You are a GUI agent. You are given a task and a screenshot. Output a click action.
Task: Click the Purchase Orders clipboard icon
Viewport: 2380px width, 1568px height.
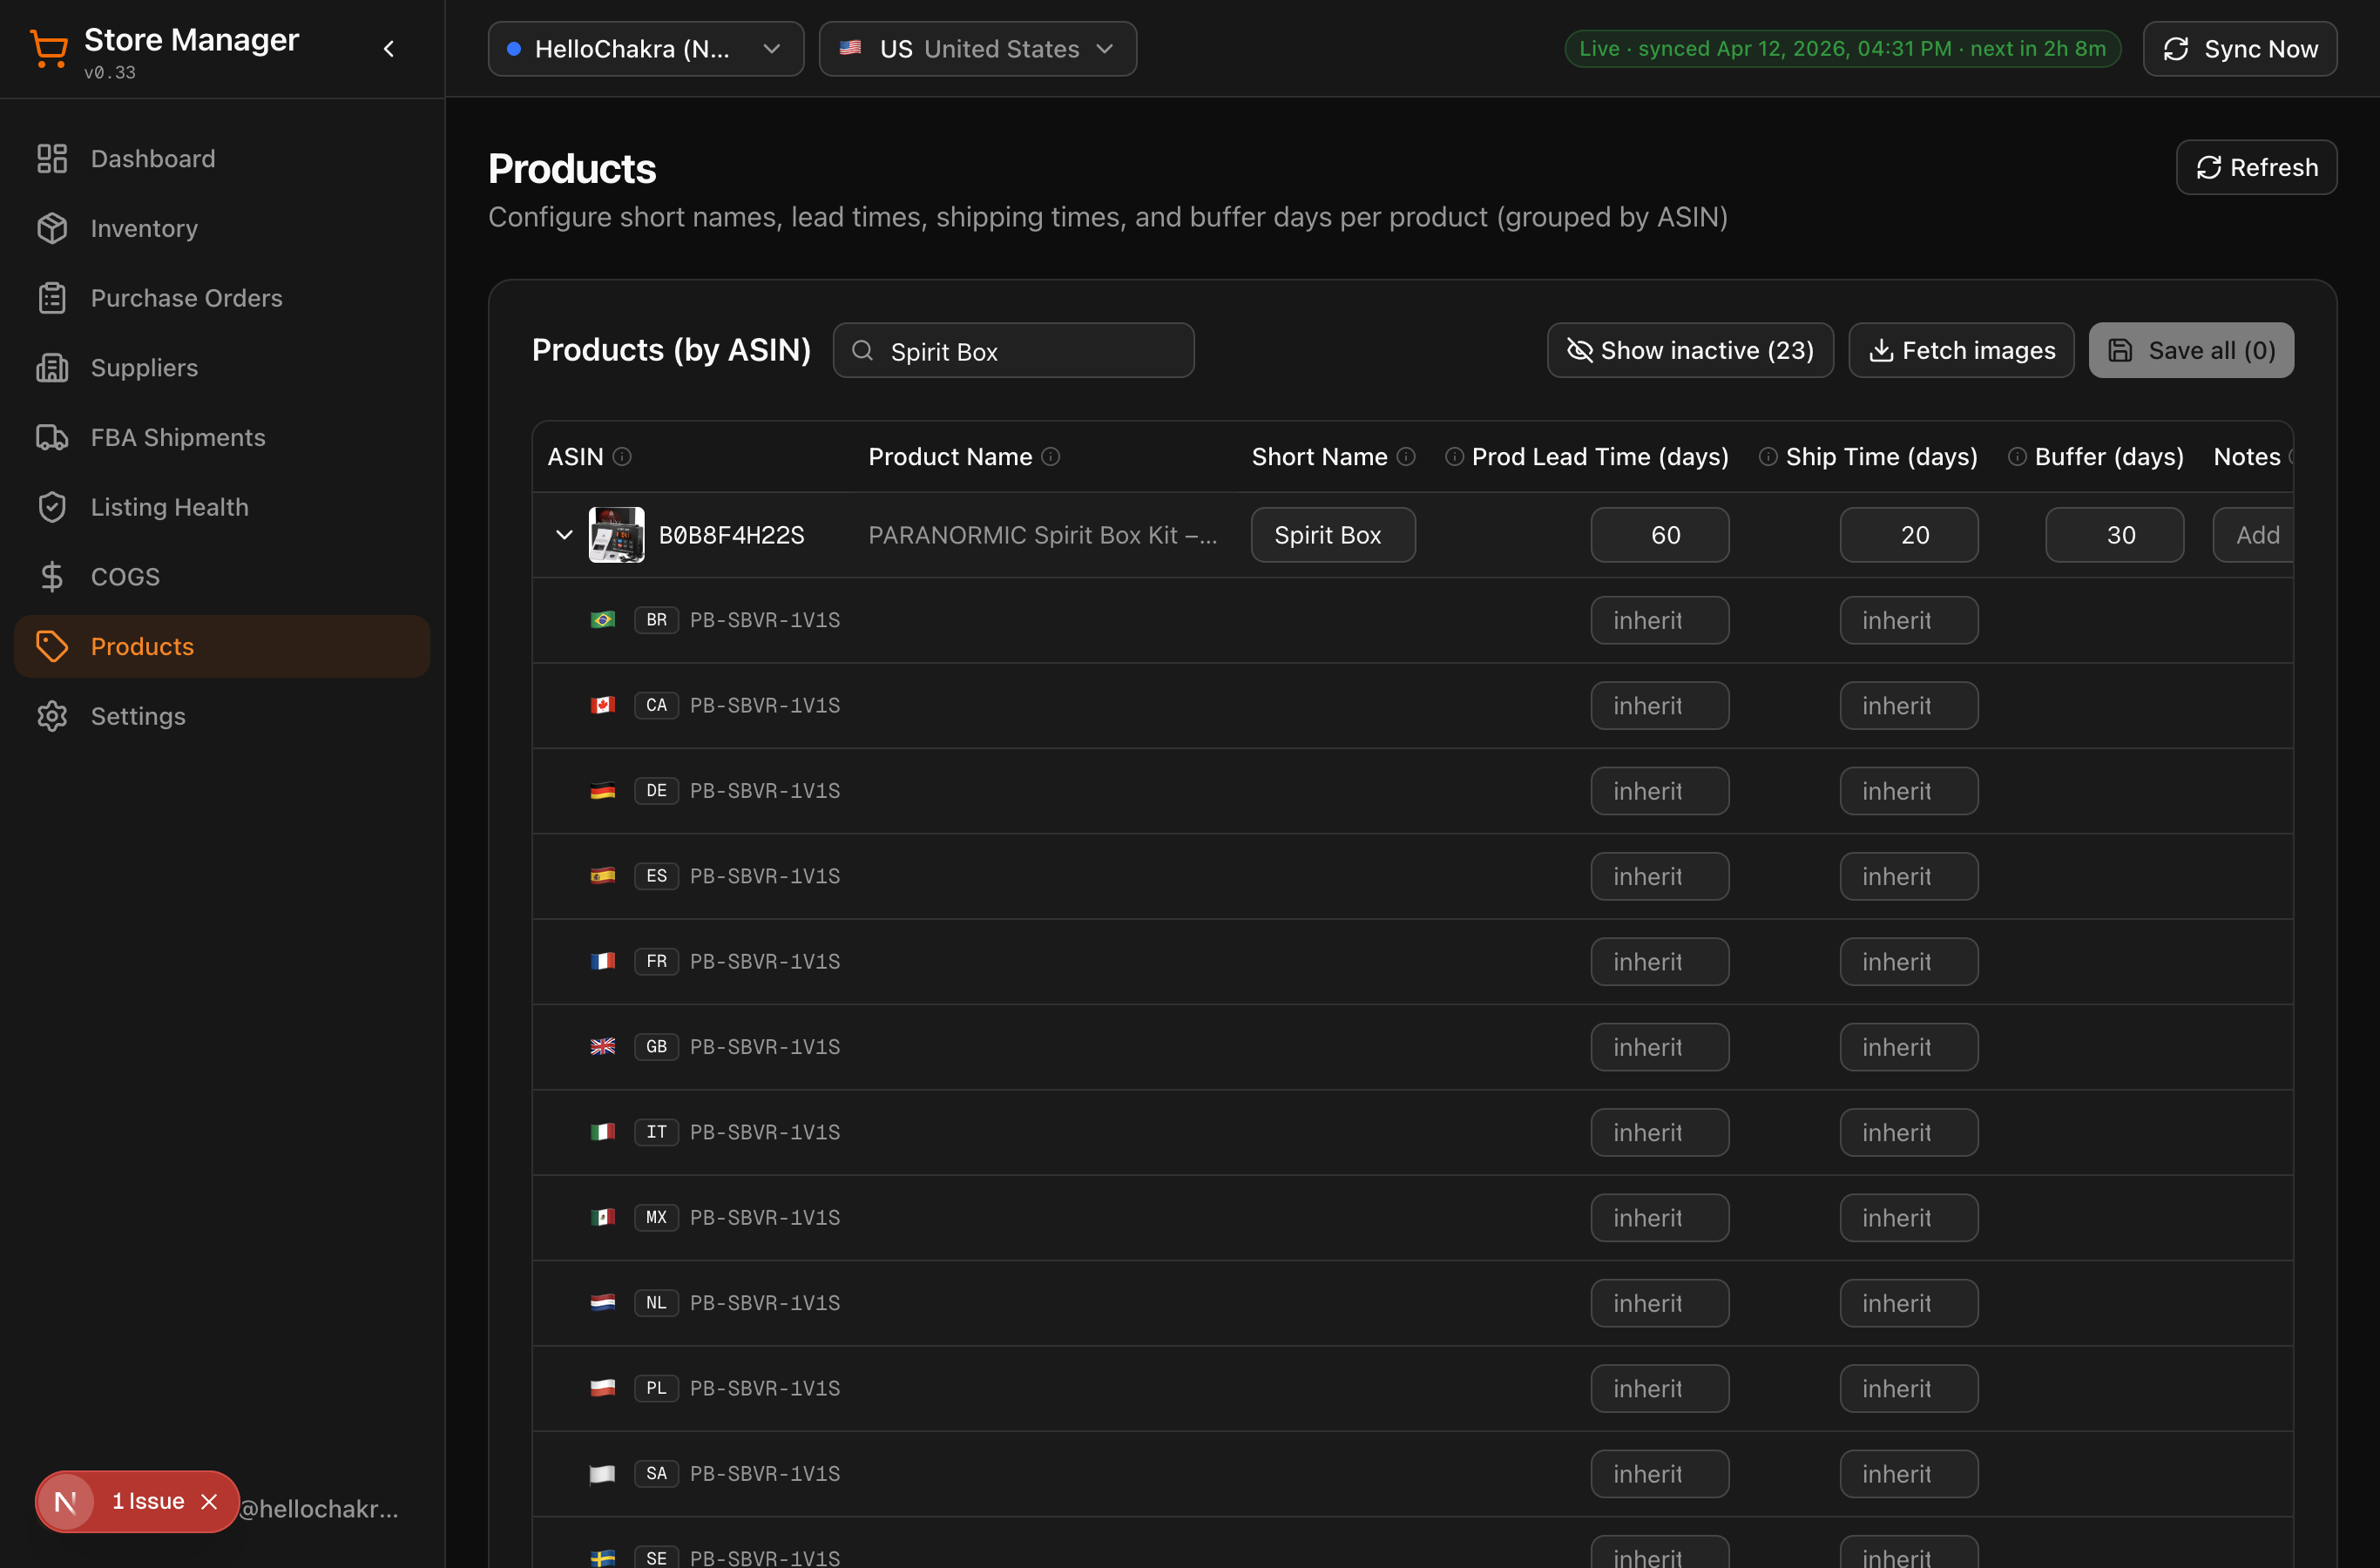pyautogui.click(x=52, y=298)
